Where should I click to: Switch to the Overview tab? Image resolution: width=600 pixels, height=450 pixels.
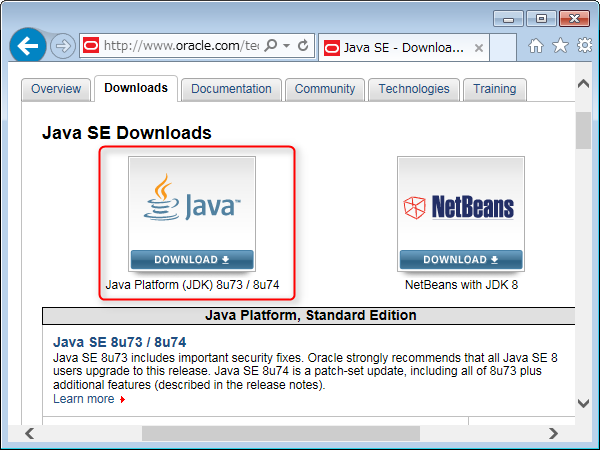tap(56, 89)
